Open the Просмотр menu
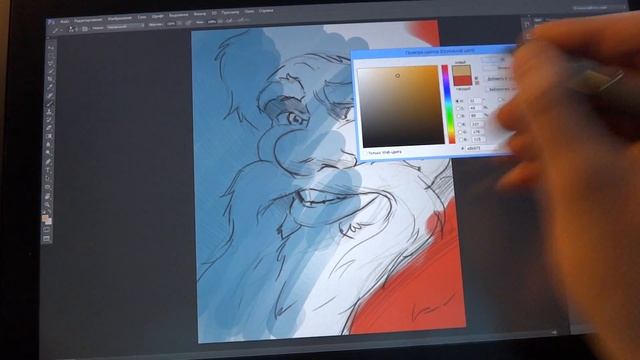 [x=230, y=12]
